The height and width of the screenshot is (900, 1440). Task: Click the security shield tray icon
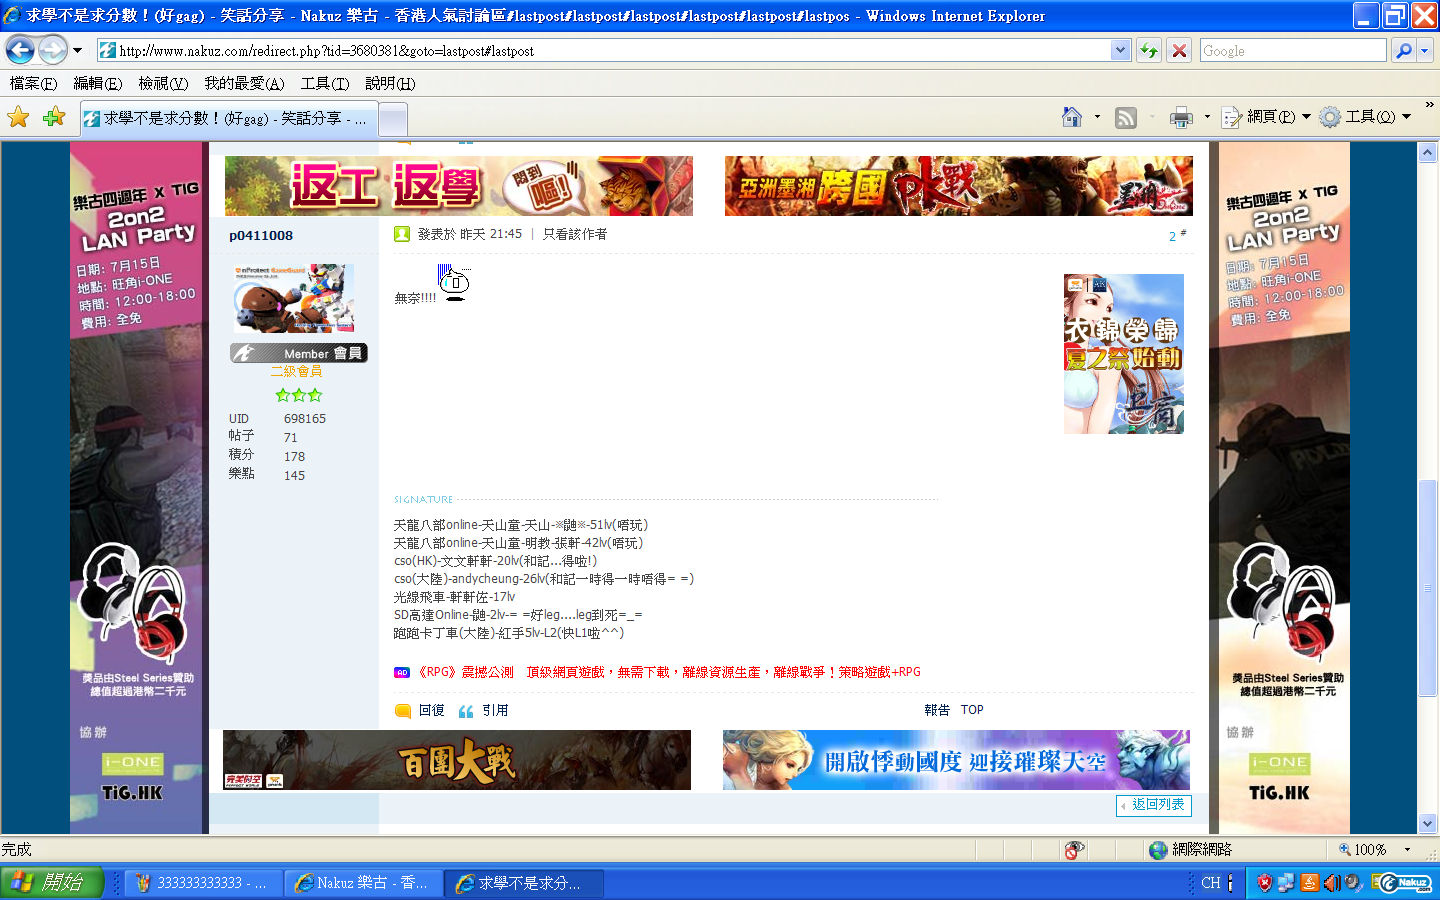1265,883
